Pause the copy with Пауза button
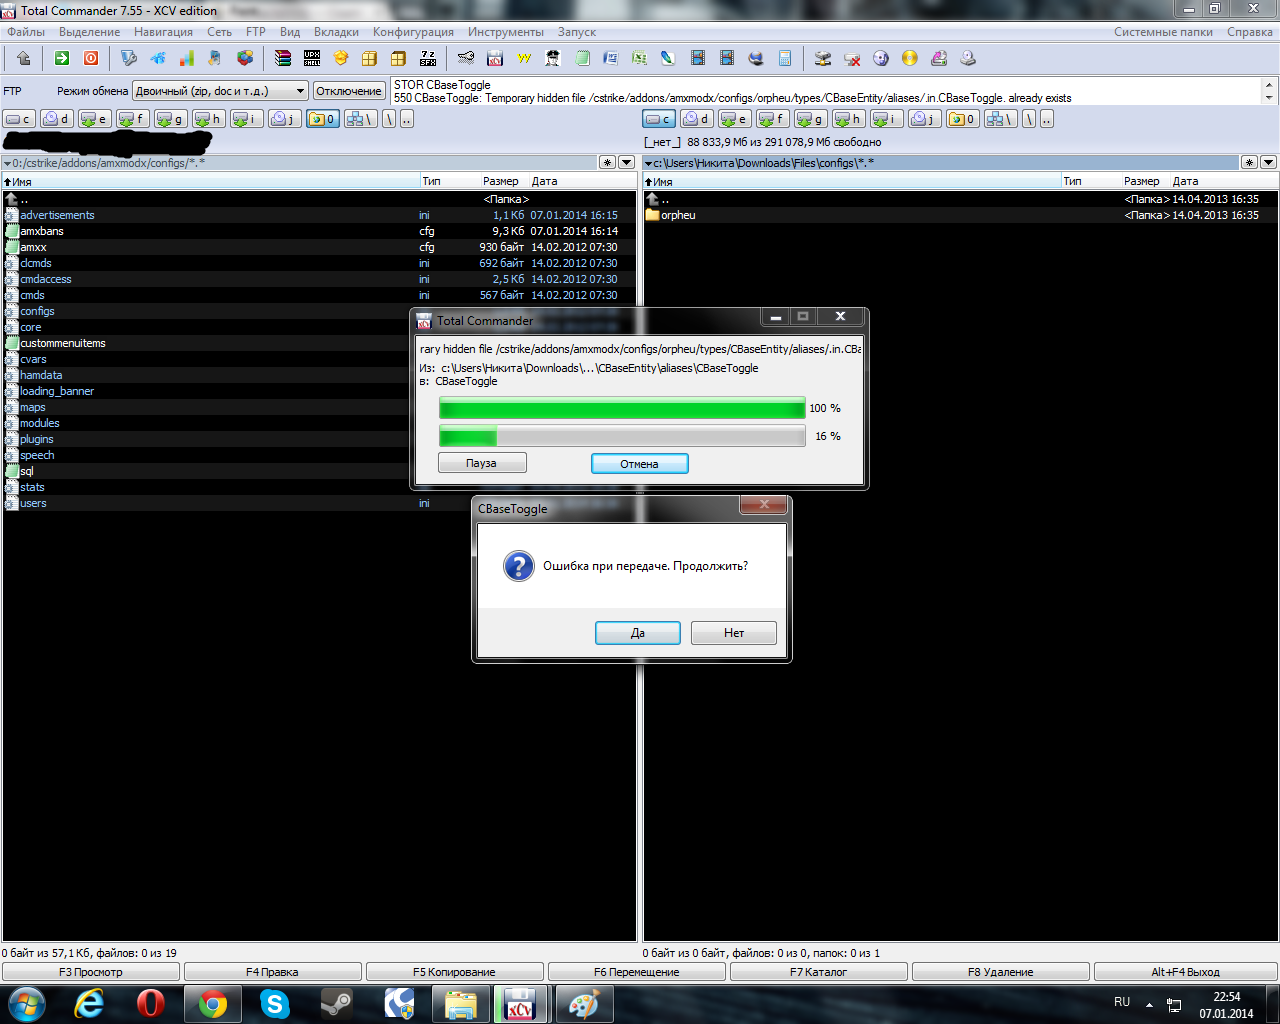 coord(482,463)
